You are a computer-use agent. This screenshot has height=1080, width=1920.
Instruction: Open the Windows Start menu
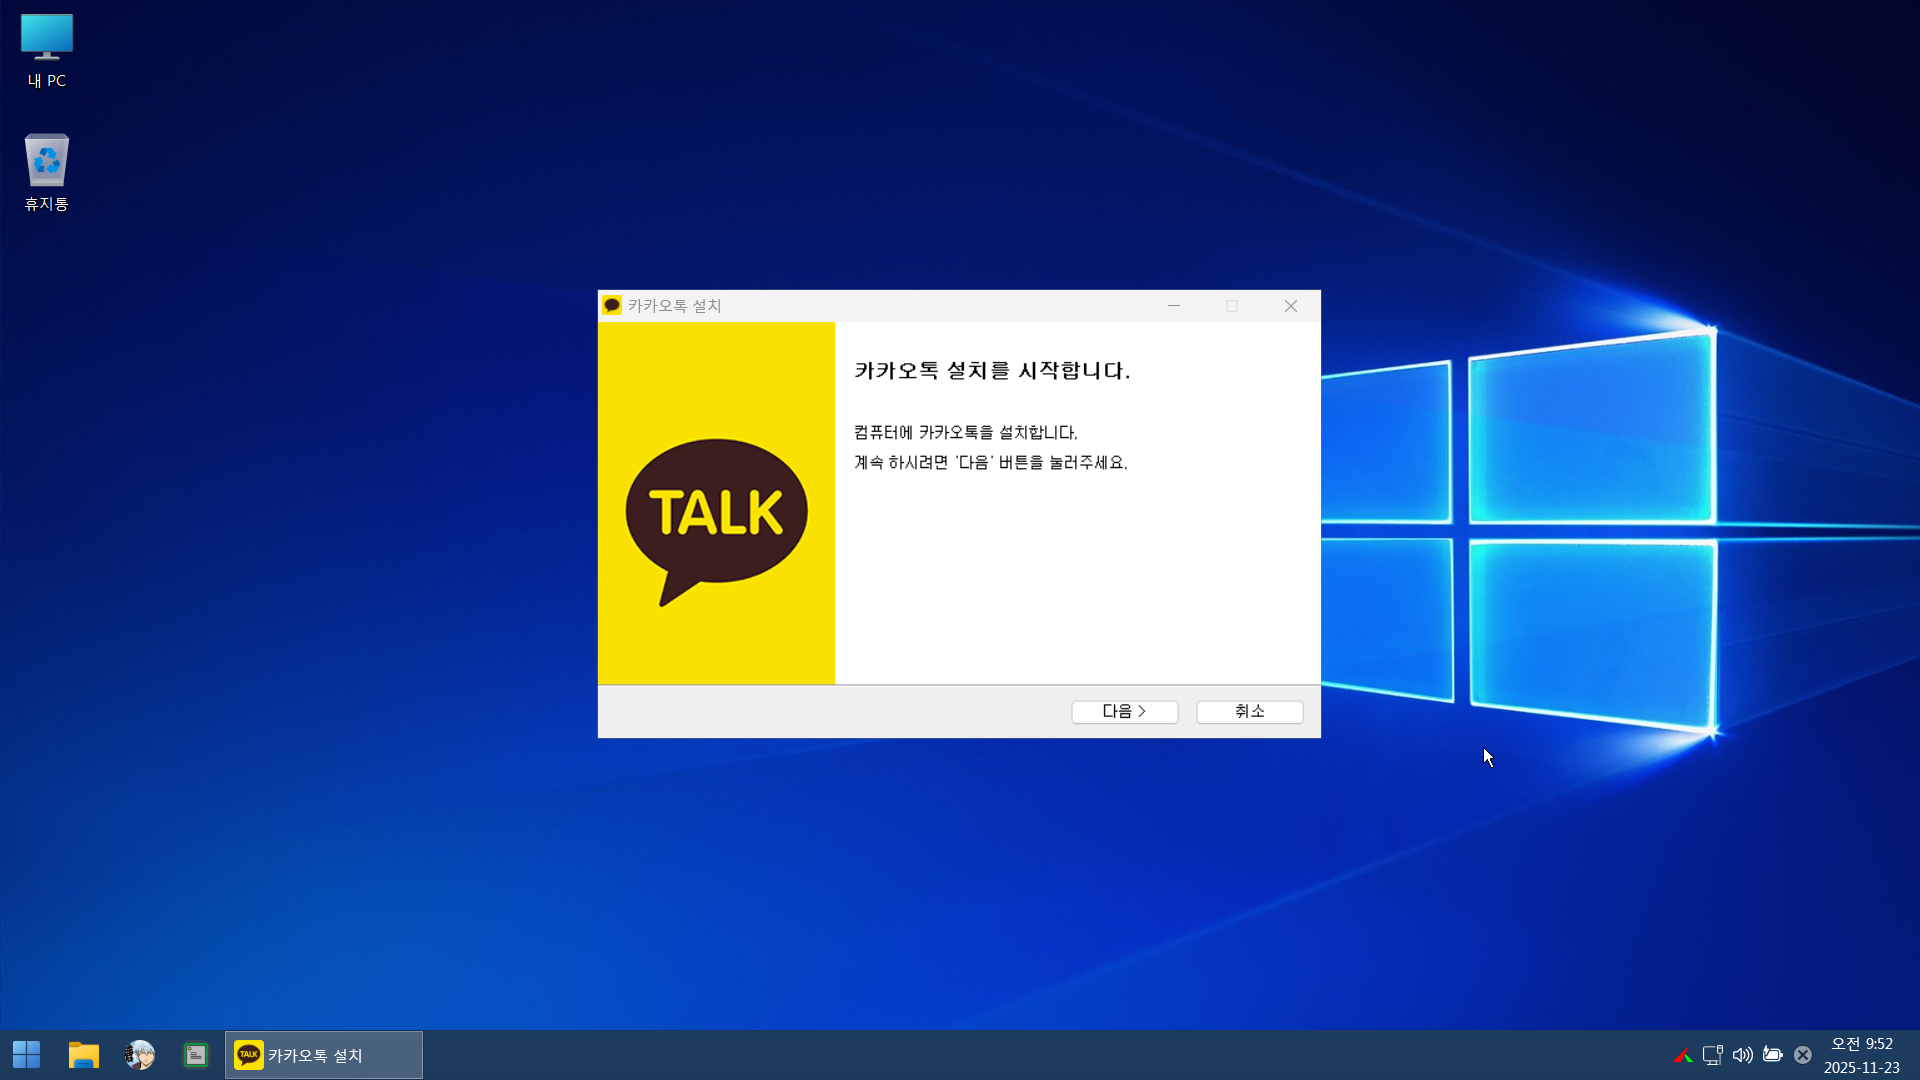27,1054
